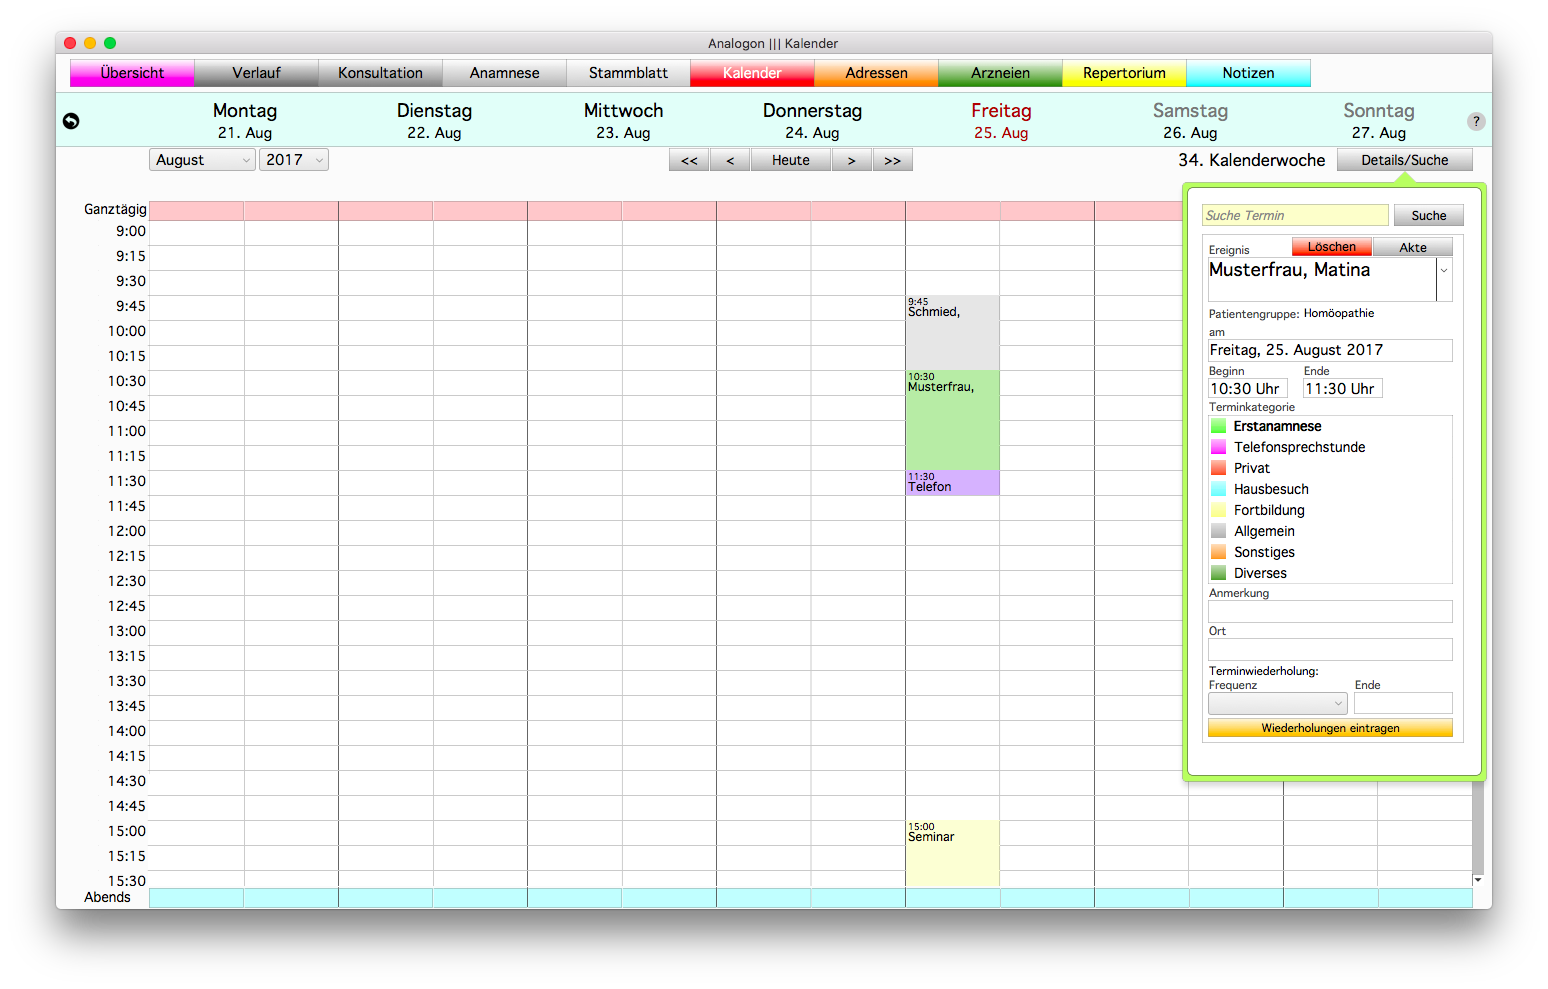
Task: Select the Erstanamnese appointment category
Action: tap(1277, 426)
